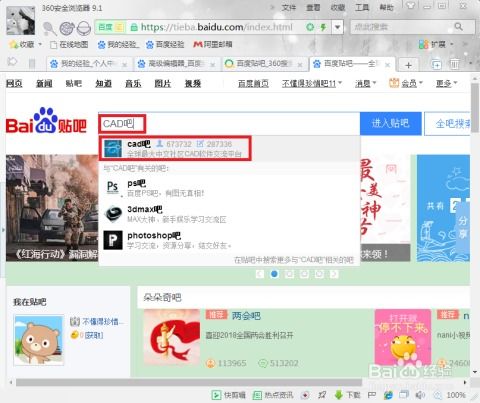Image resolution: width=480 pixels, height=403 pixels.
Task: Click the 两会吧 red emblem image
Action: (x=172, y=337)
